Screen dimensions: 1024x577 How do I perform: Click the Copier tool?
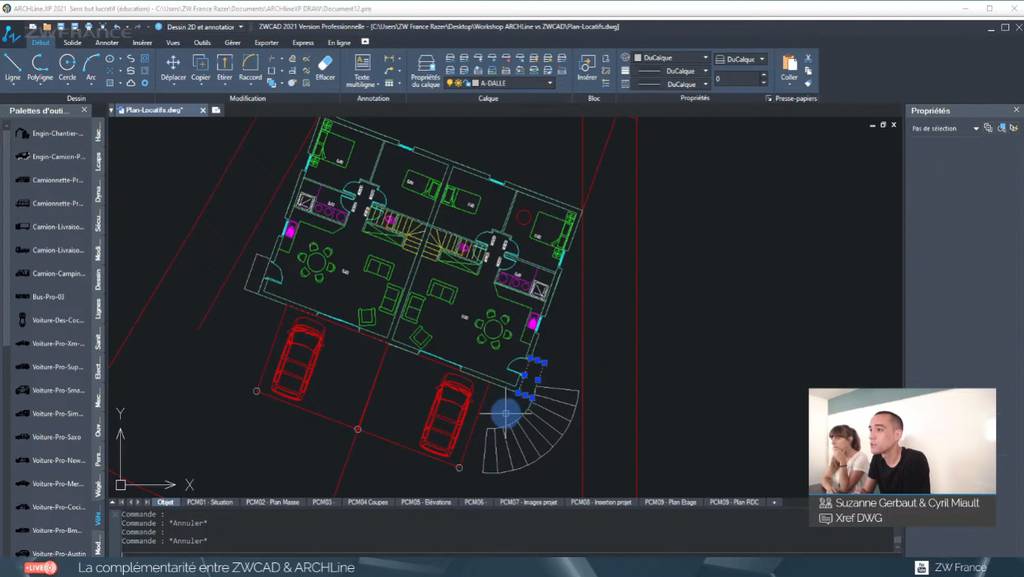coord(200,67)
